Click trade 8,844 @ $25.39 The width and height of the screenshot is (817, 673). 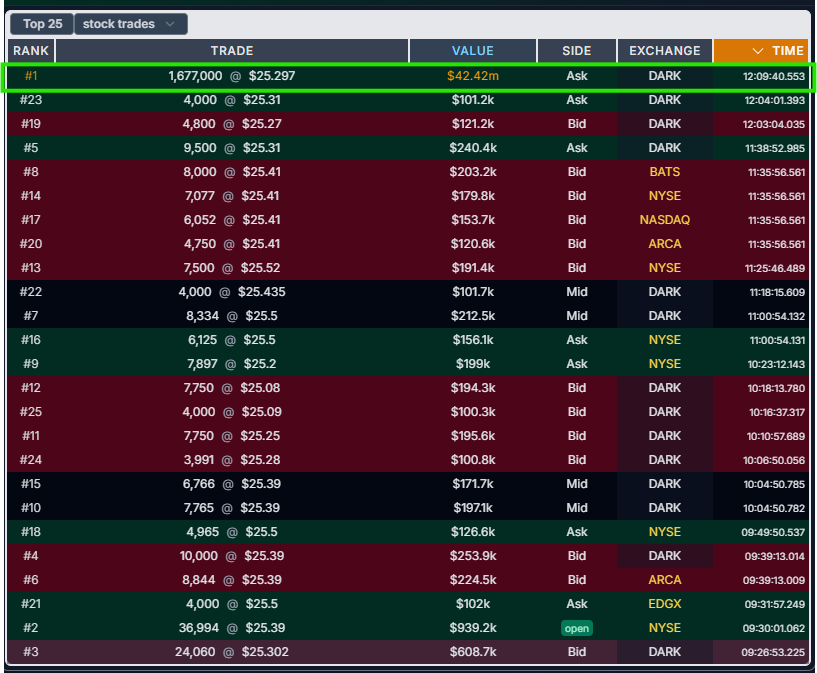click(232, 580)
